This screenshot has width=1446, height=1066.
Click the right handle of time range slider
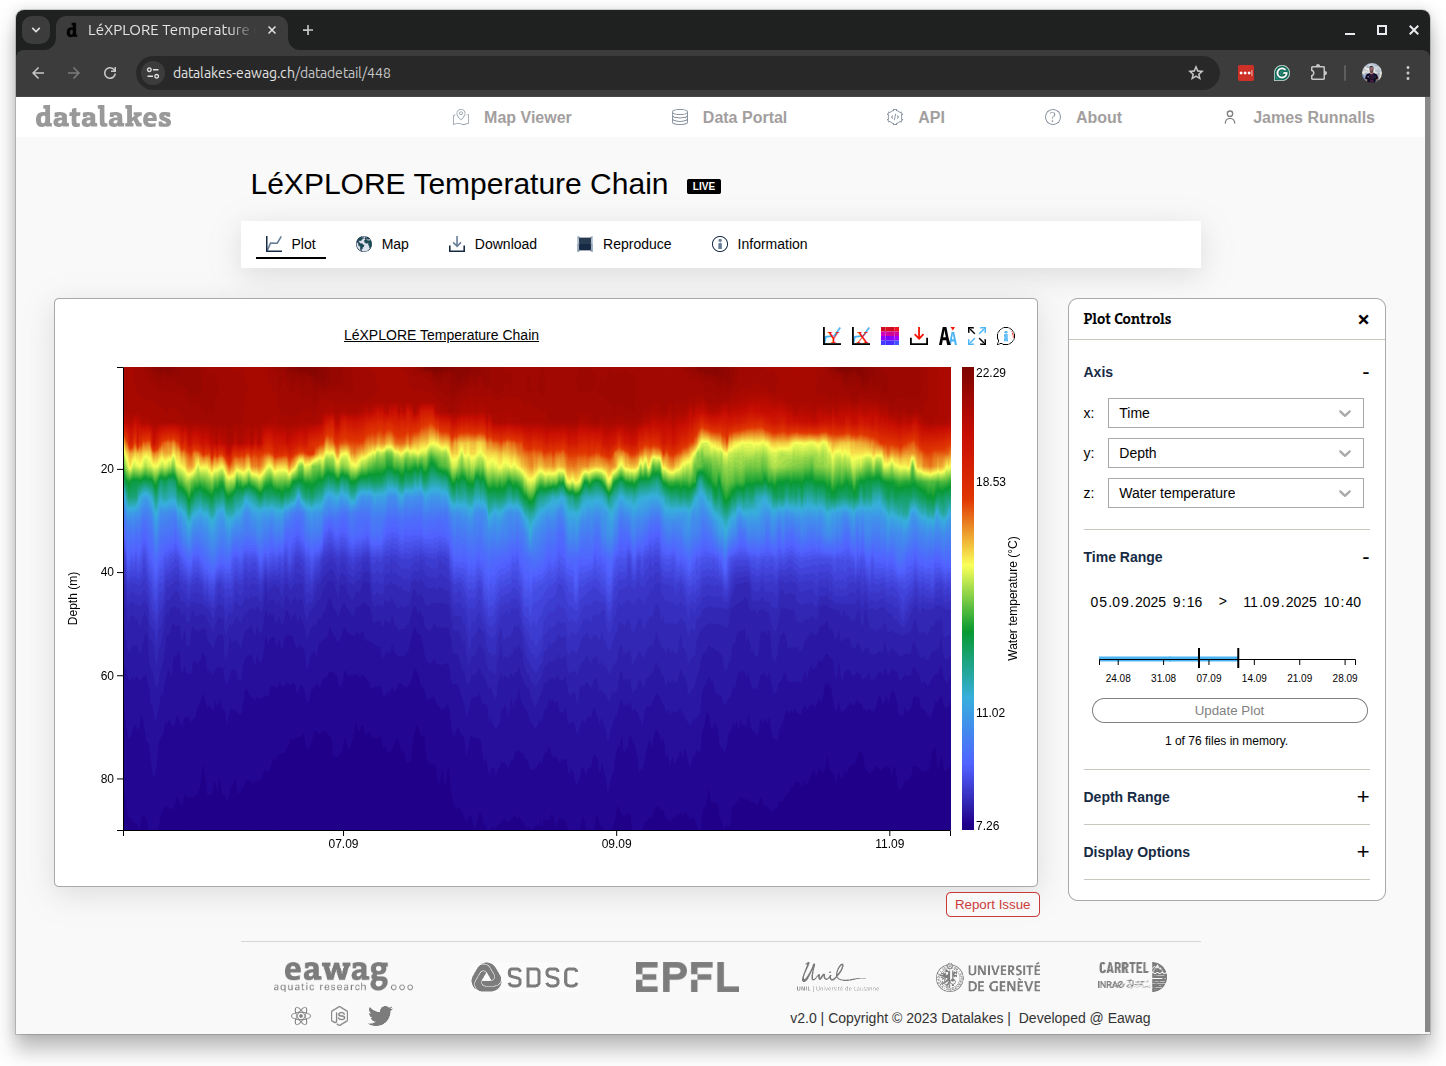pyautogui.click(x=1238, y=658)
